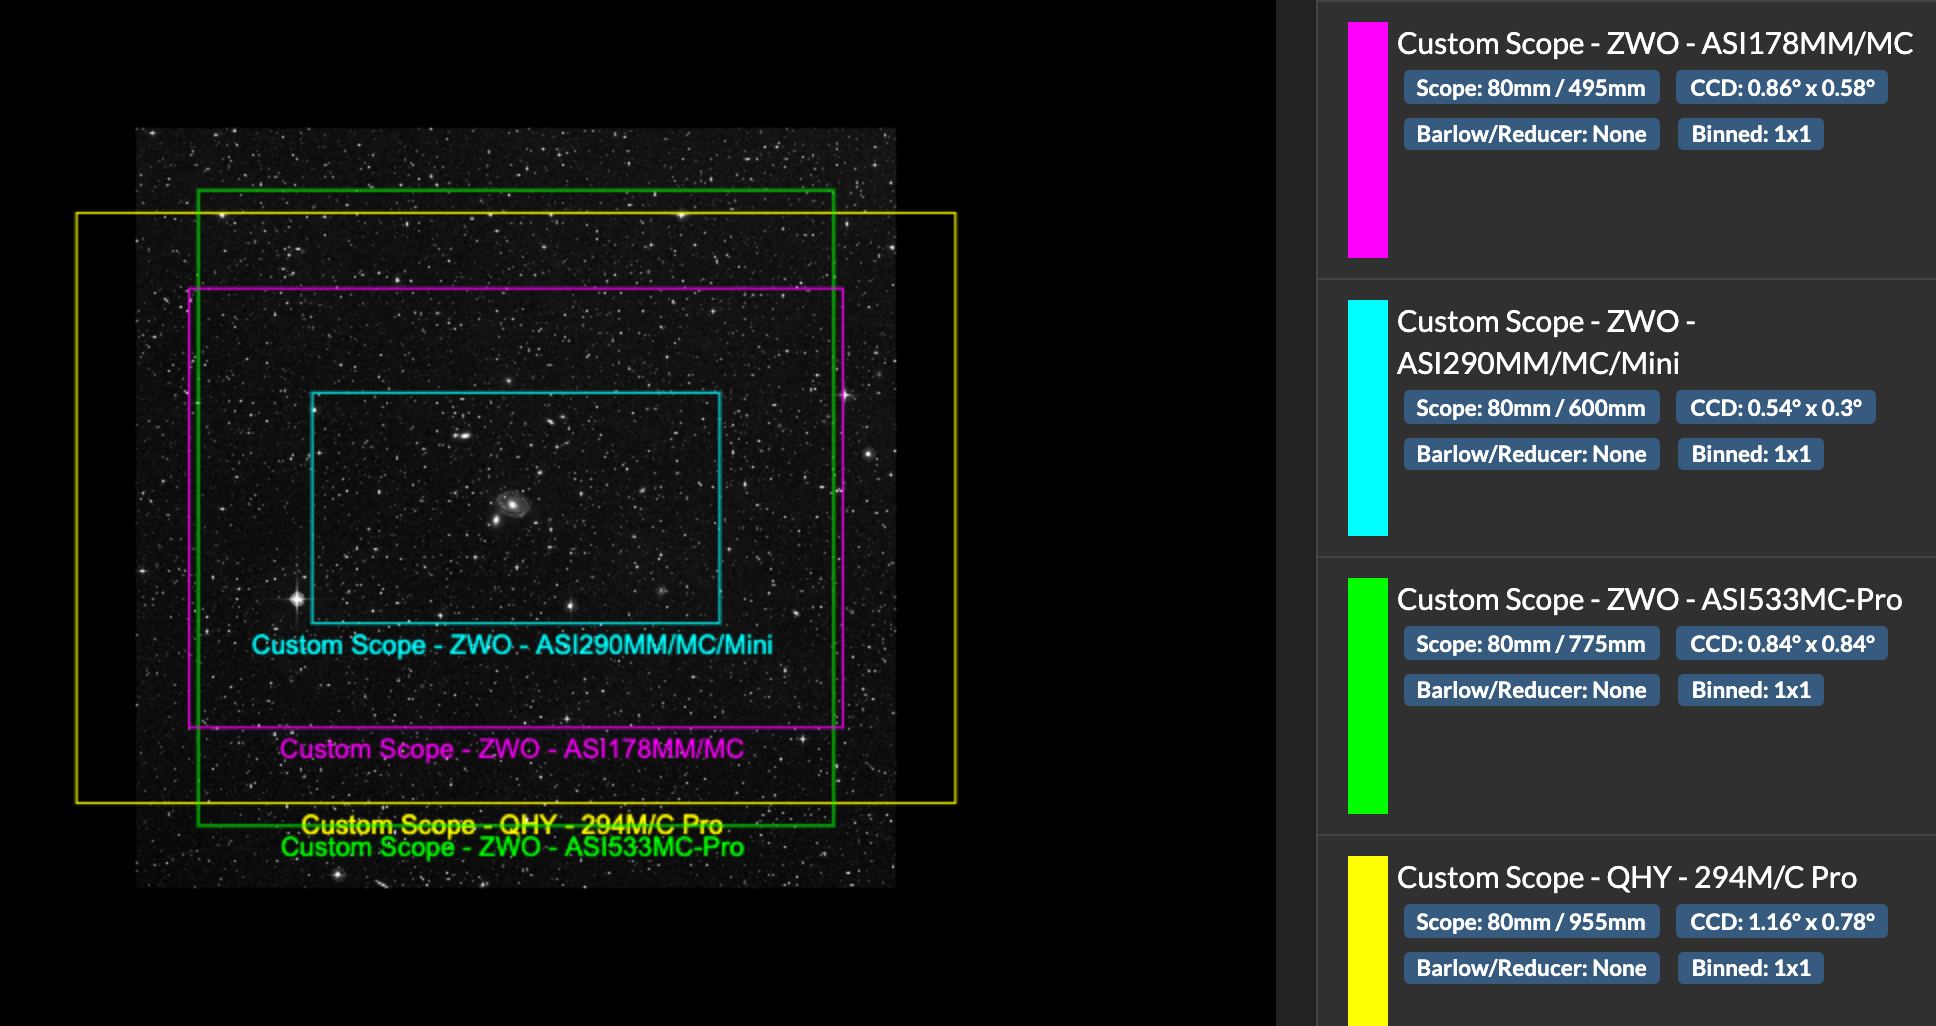The width and height of the screenshot is (1936, 1026).
Task: Click the QHY 294M/C Pro 'Barlow/Reducer: None' badge
Action: [1531, 968]
